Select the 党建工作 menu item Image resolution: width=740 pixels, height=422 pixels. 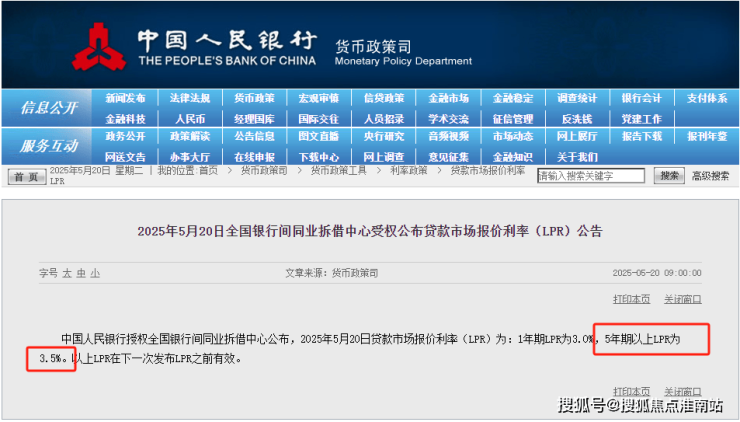[x=642, y=119]
